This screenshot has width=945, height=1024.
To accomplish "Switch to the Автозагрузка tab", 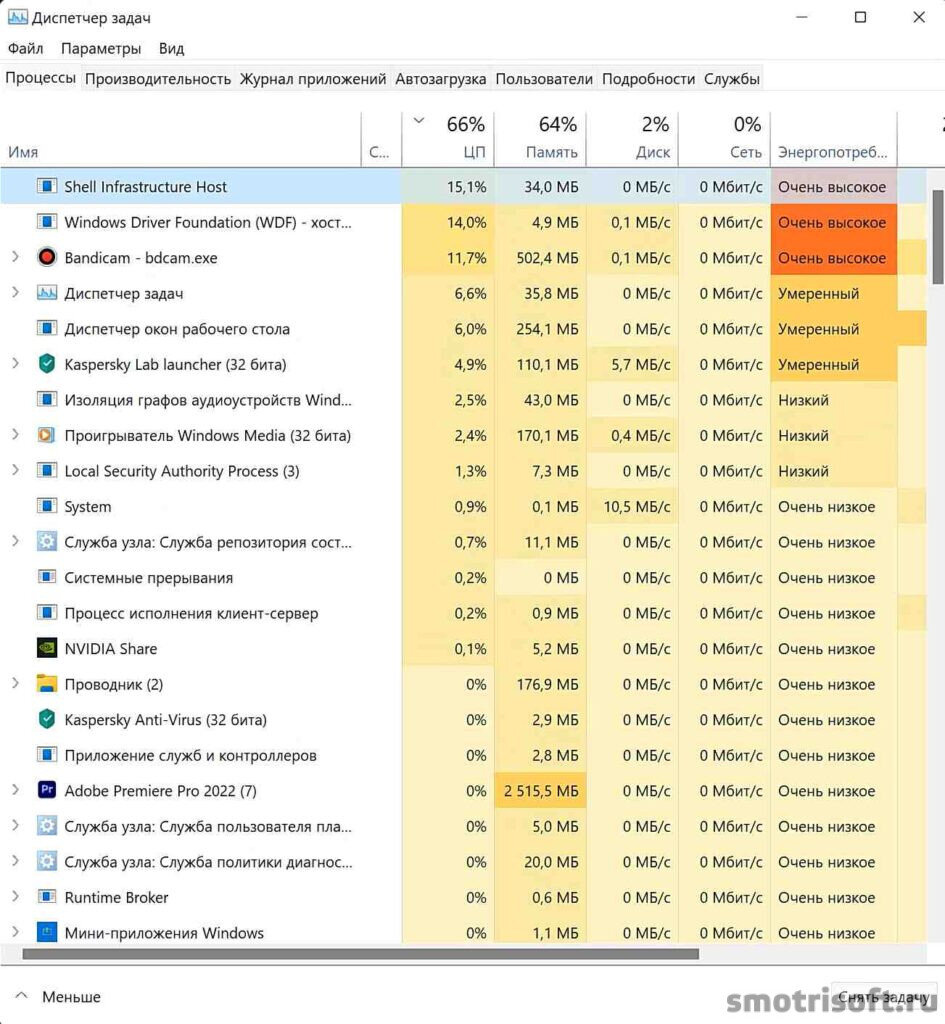I will tap(440, 79).
